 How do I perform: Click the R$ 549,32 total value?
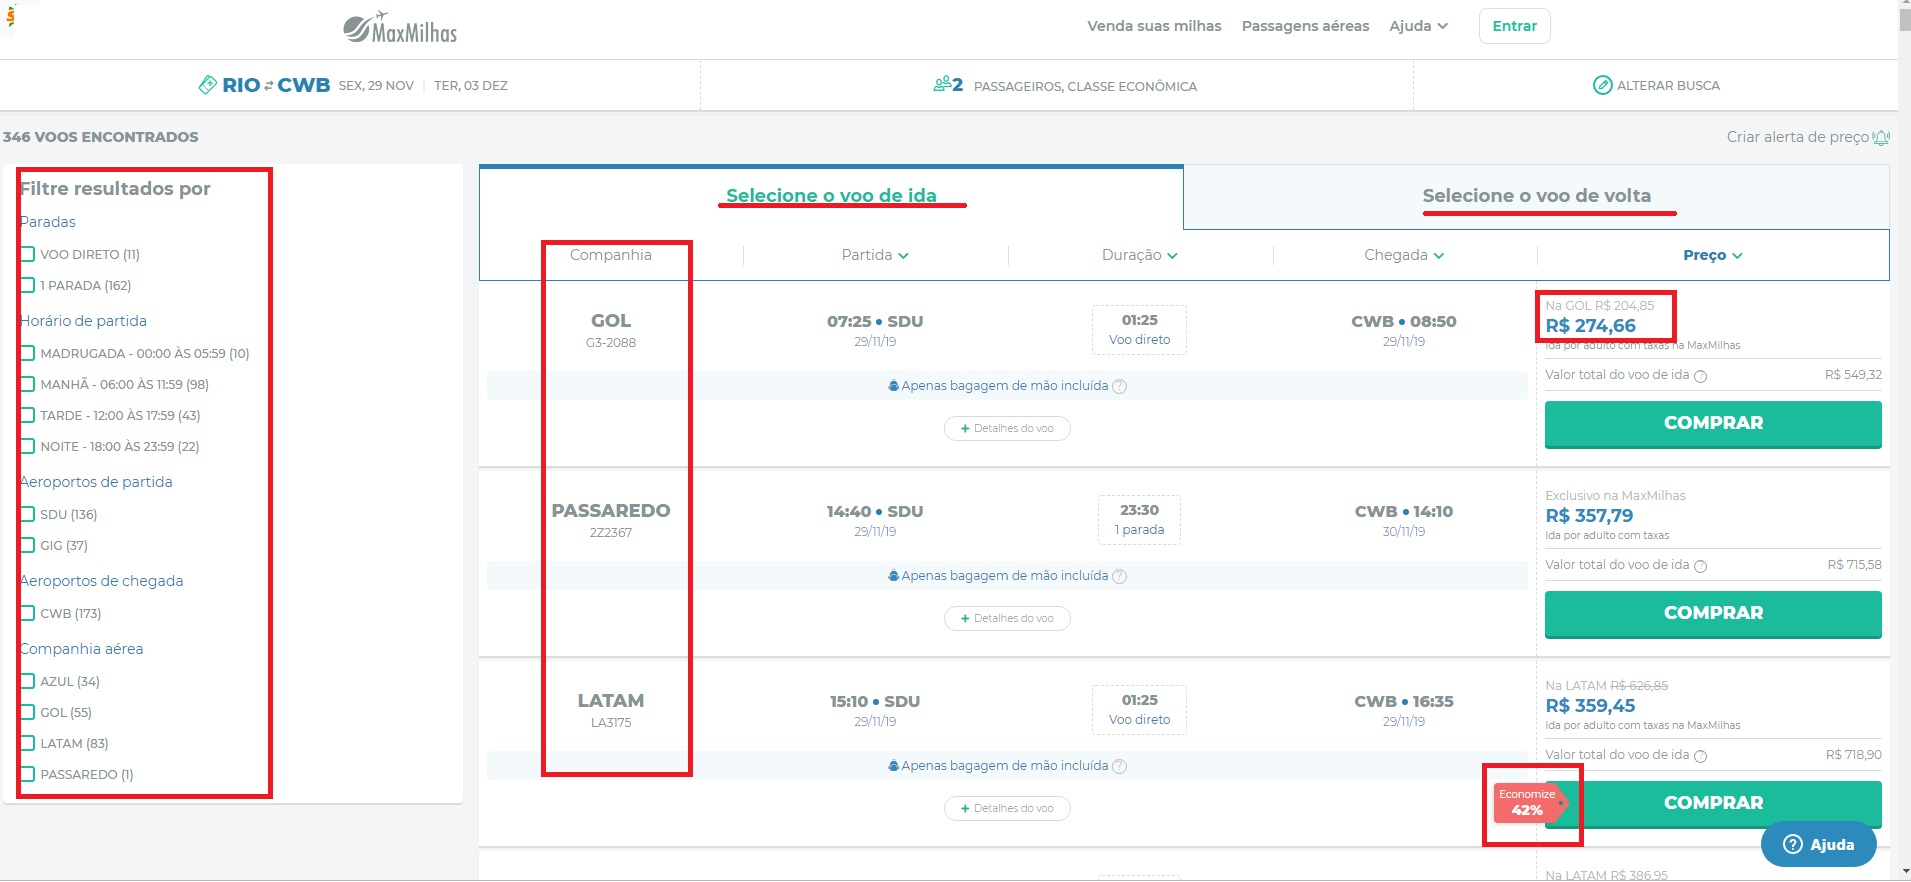(1853, 375)
